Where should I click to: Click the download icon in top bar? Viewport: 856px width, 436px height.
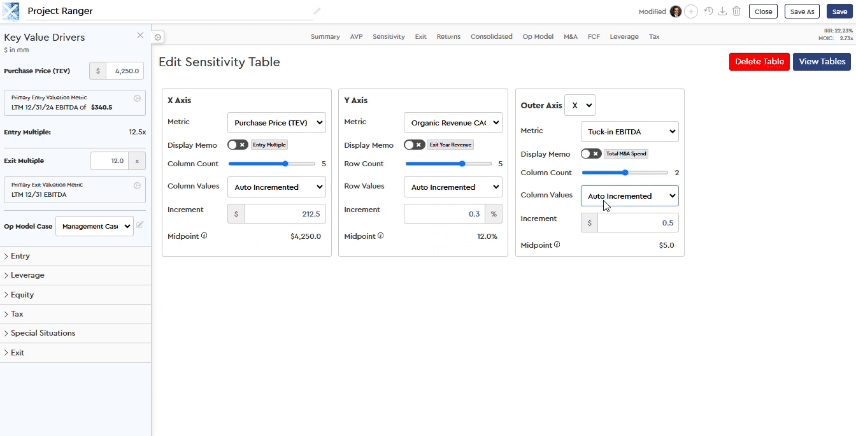723,11
